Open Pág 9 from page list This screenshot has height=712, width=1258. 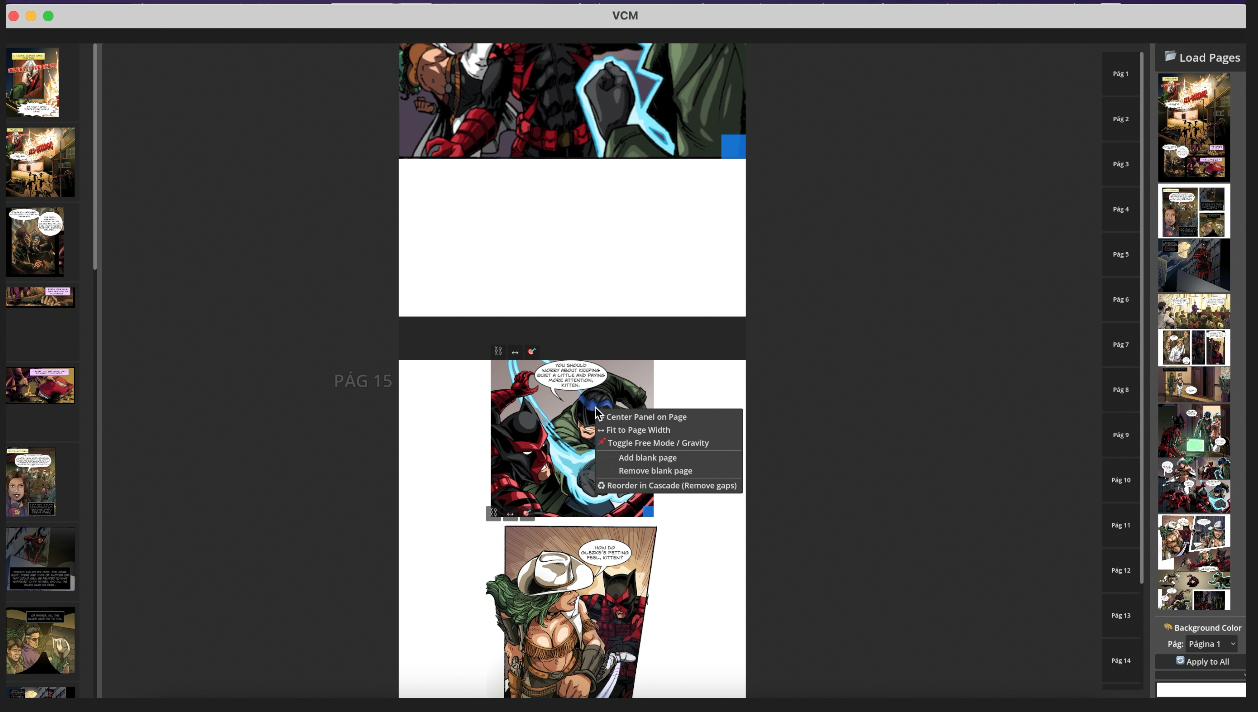point(1121,435)
